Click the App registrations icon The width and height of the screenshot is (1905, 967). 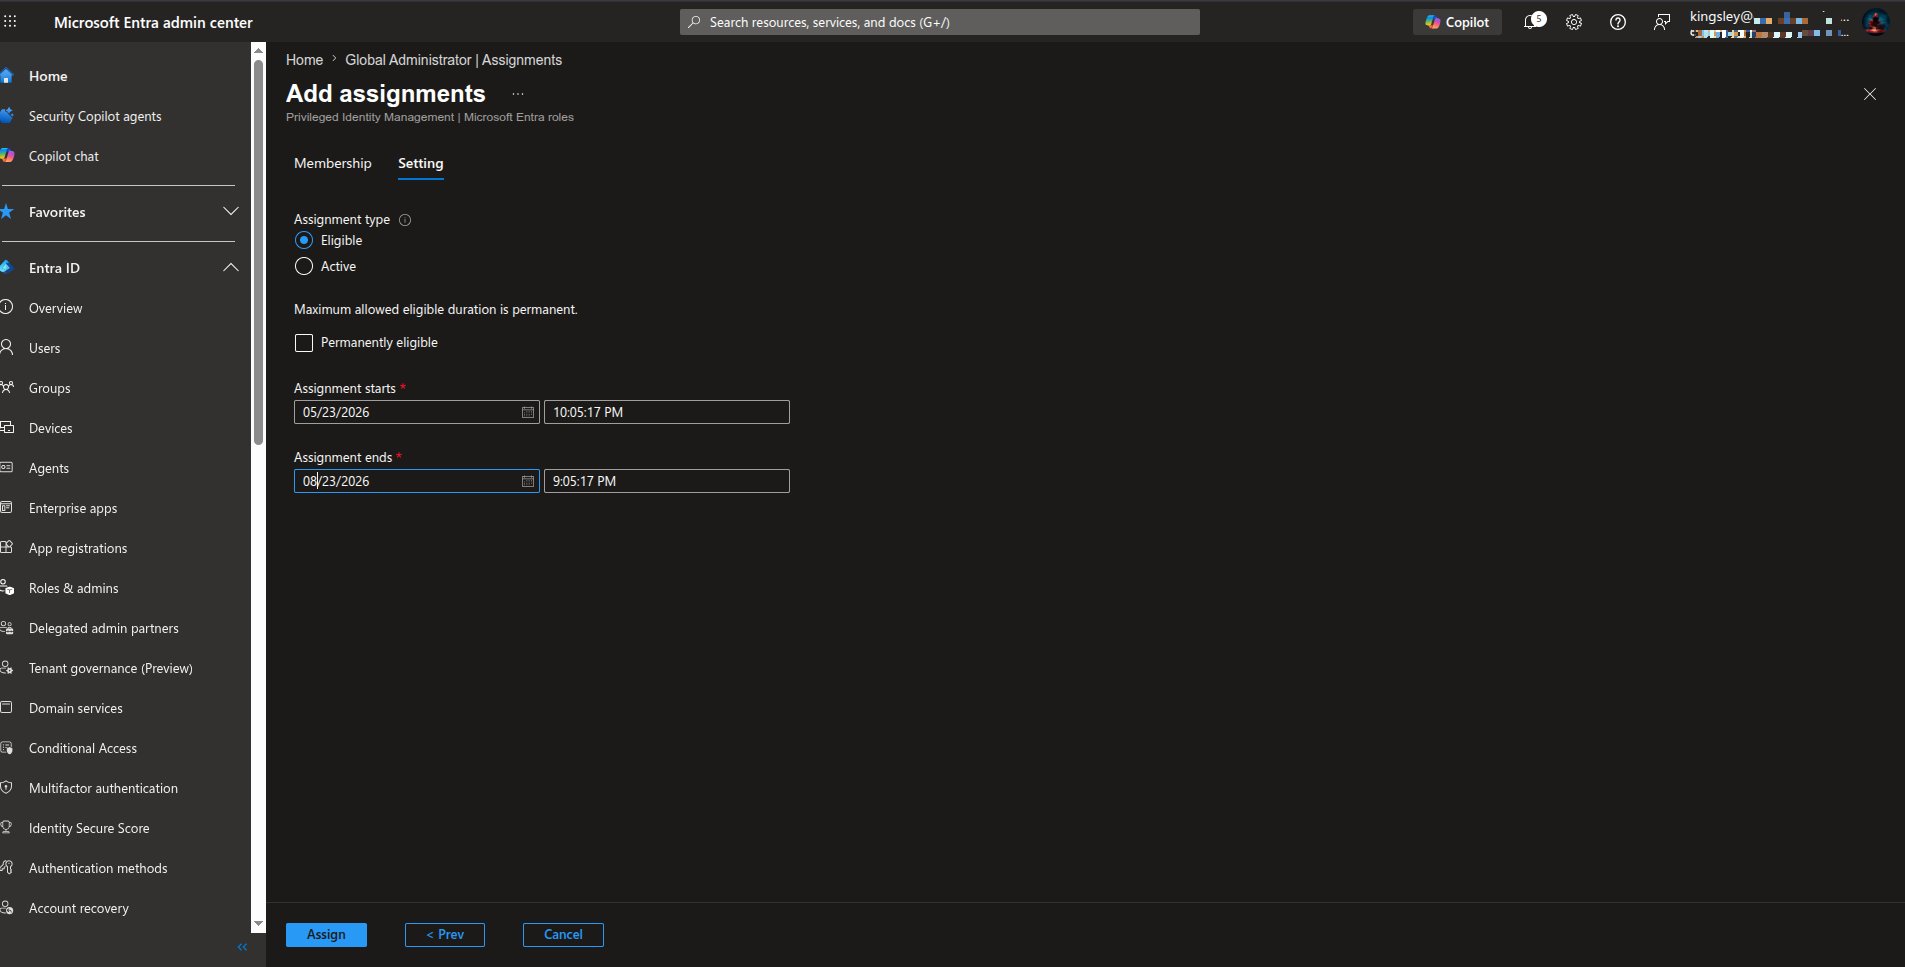(x=6, y=548)
